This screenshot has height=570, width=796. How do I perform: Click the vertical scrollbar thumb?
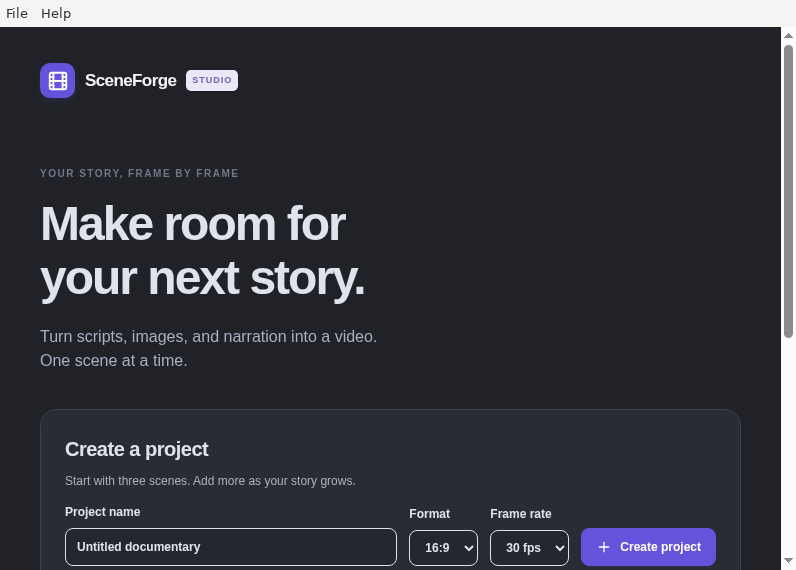(x=788, y=191)
